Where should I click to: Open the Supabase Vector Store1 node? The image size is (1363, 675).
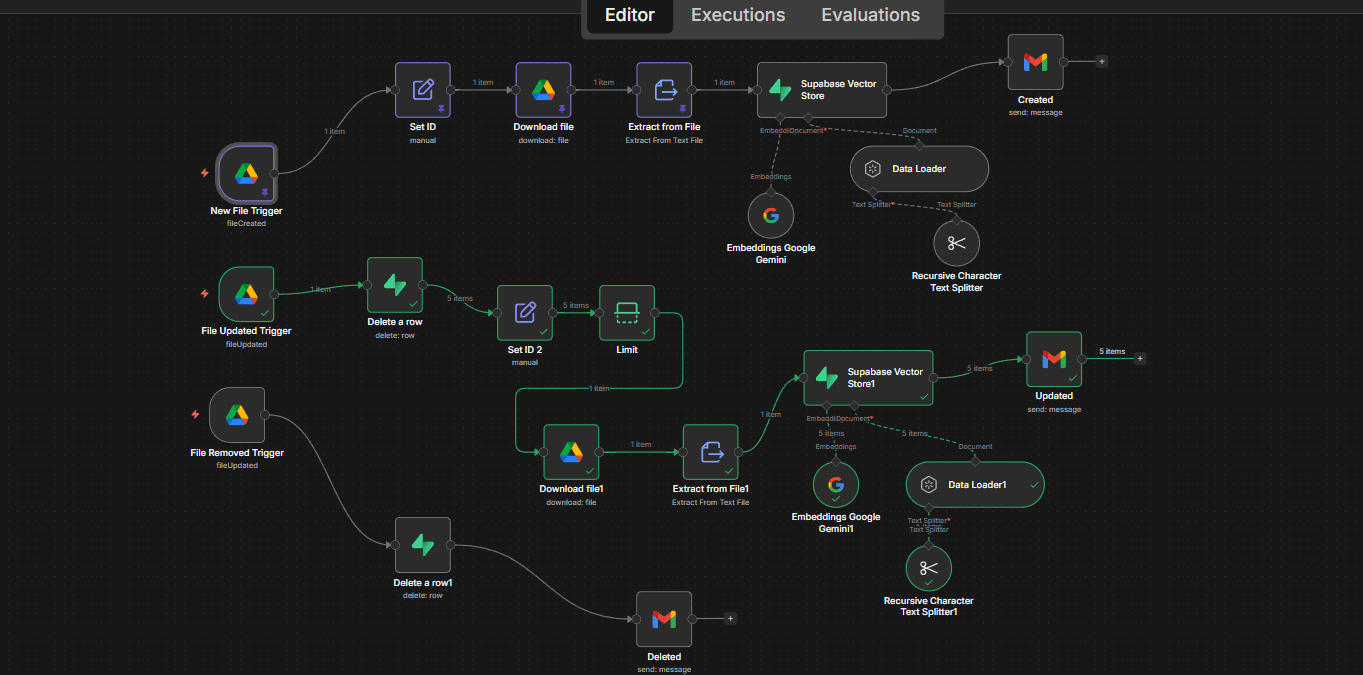pyautogui.click(x=868, y=378)
